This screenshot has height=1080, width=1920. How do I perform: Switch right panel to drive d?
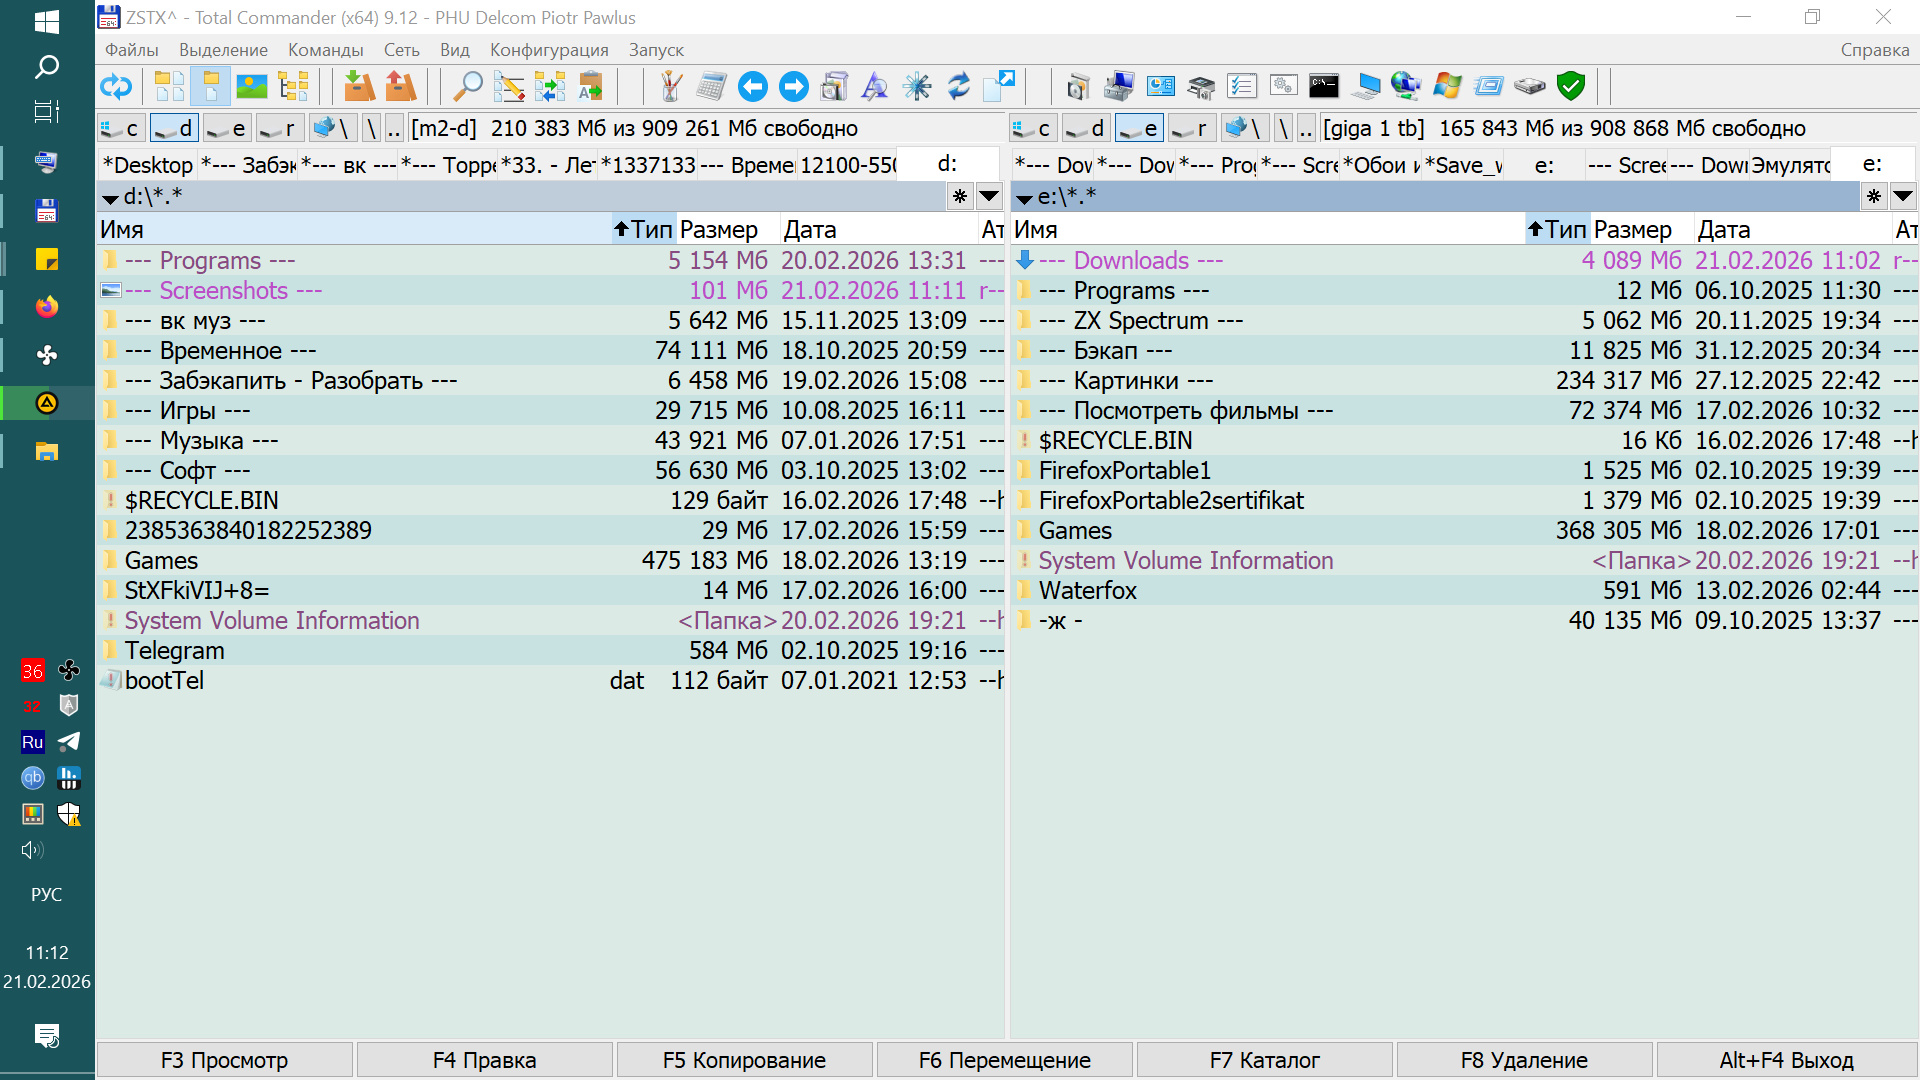click(1086, 128)
